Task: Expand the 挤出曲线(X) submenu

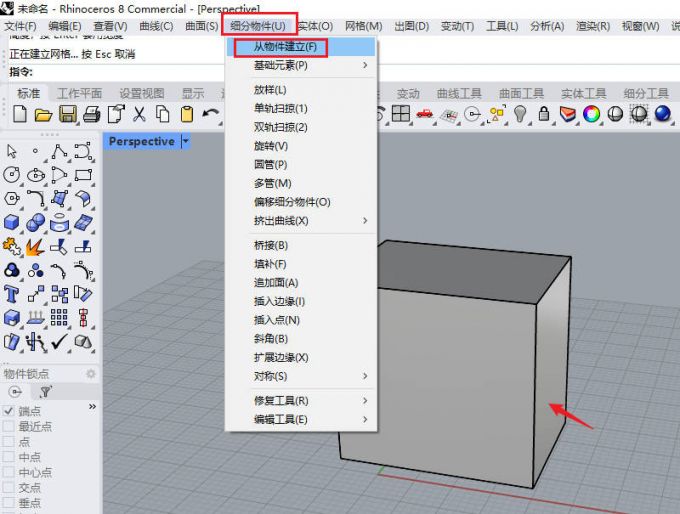Action: pos(301,221)
